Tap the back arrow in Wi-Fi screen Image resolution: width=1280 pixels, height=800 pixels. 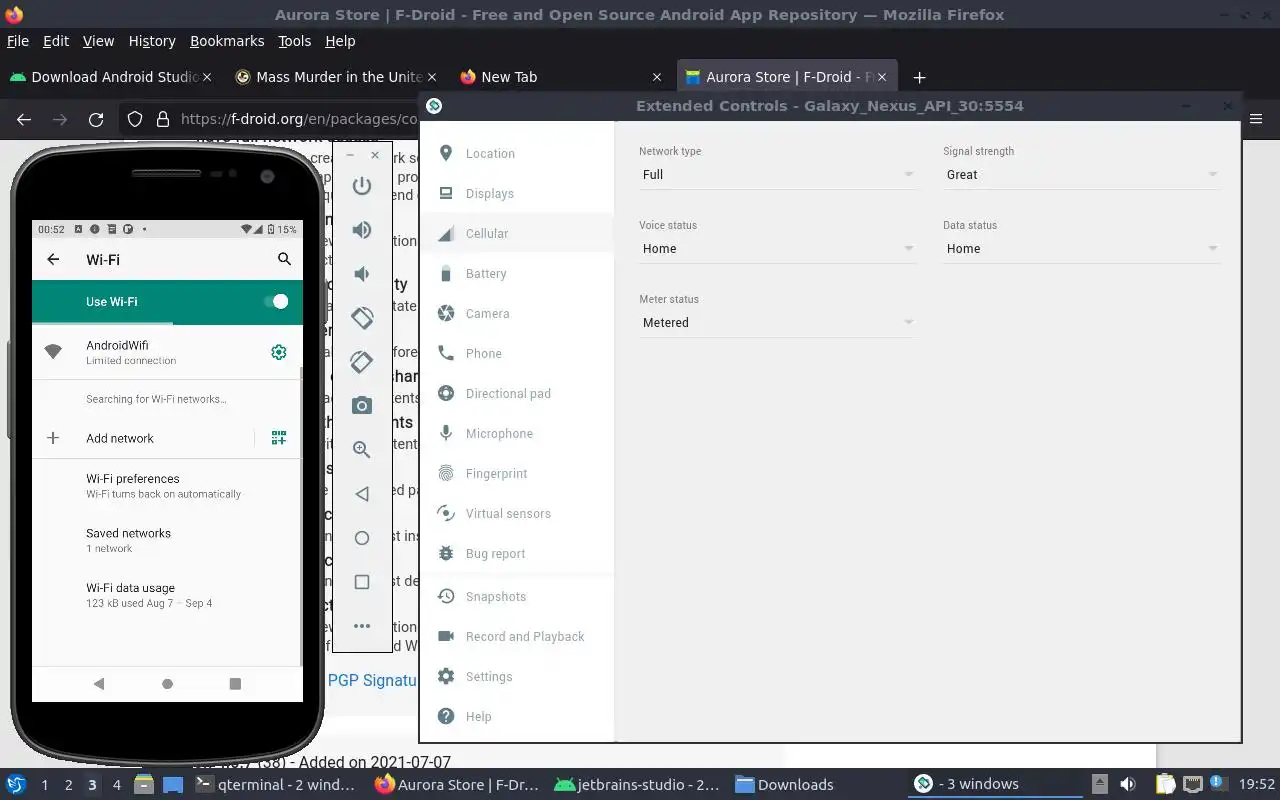[53, 259]
